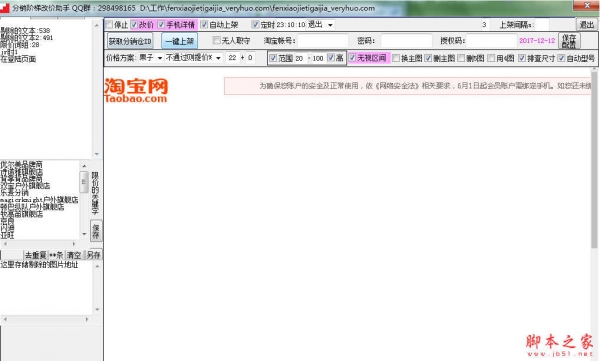Image resolution: width=600 pixels, height=361 pixels.
Task: Click right arrow of keyword list horizontal scrollbar
Action: [x=73, y=244]
